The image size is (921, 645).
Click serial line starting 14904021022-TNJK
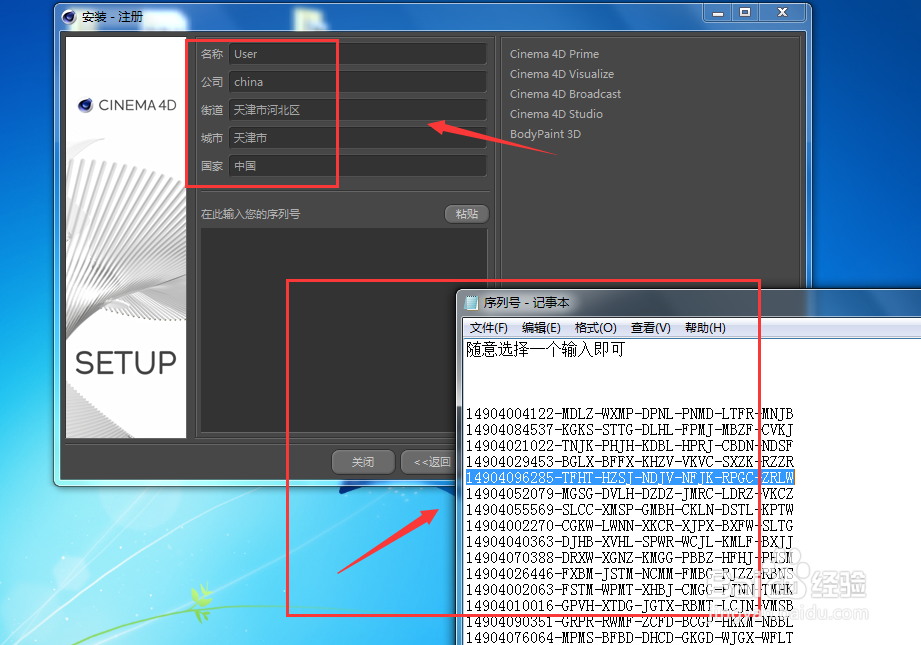[x=630, y=445]
